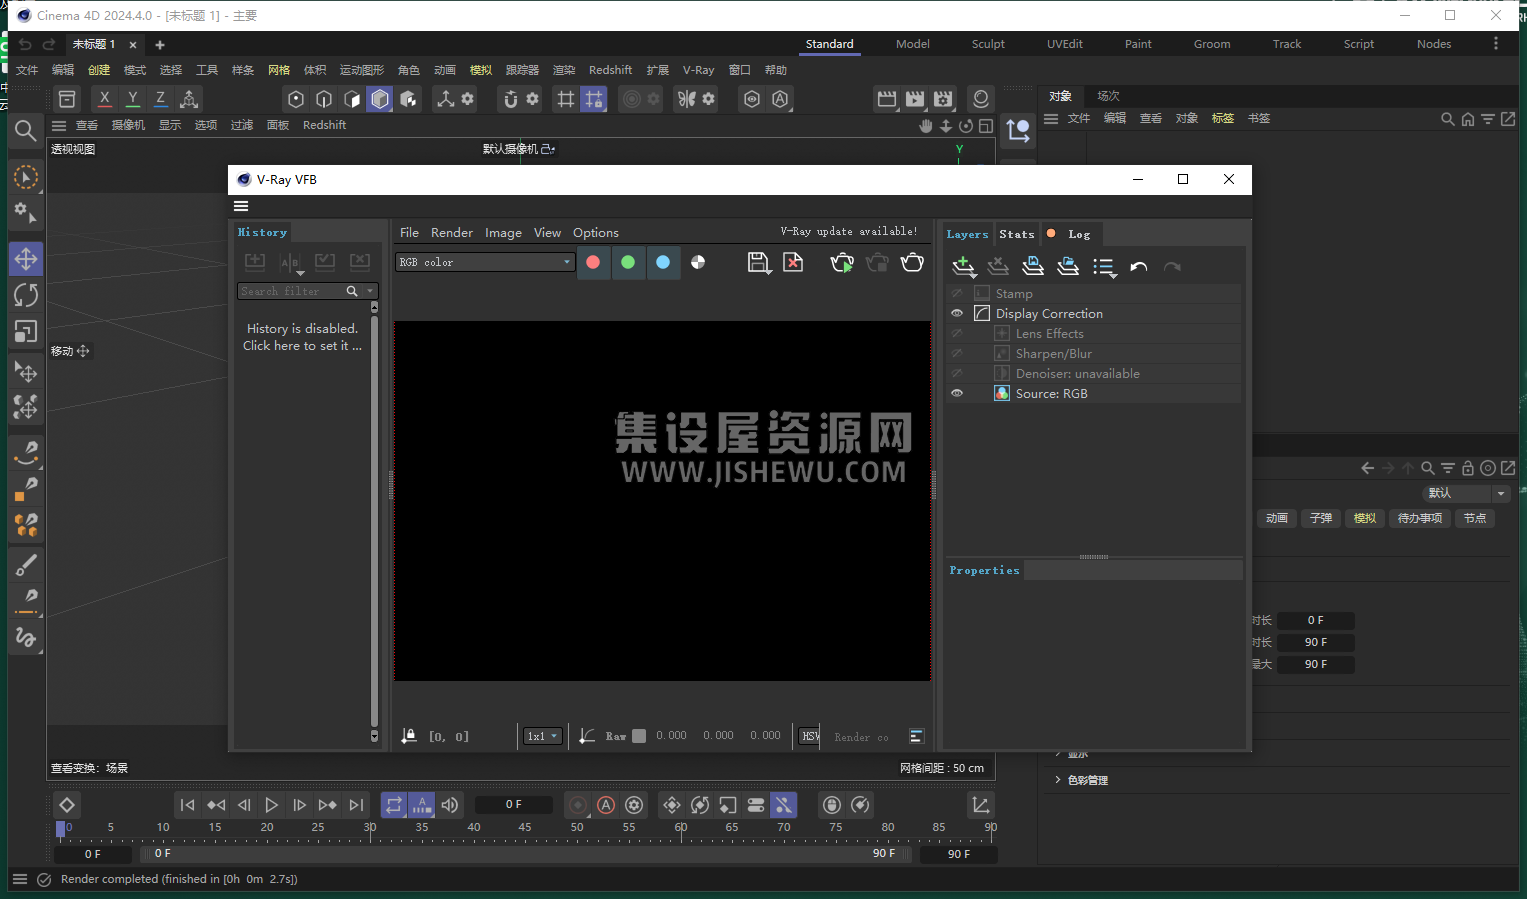Switch to alpha channel view in VFB
1527x899 pixels.
(x=698, y=262)
